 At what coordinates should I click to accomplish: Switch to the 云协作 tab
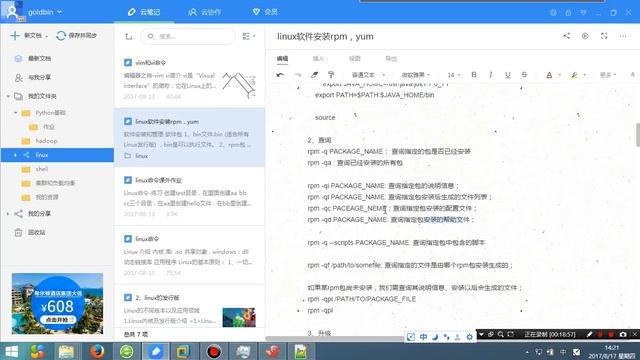pyautogui.click(x=205, y=12)
